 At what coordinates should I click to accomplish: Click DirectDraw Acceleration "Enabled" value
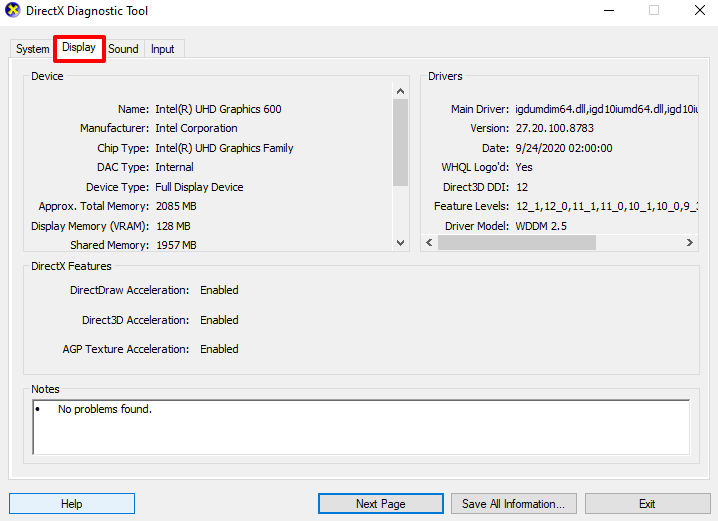click(219, 290)
